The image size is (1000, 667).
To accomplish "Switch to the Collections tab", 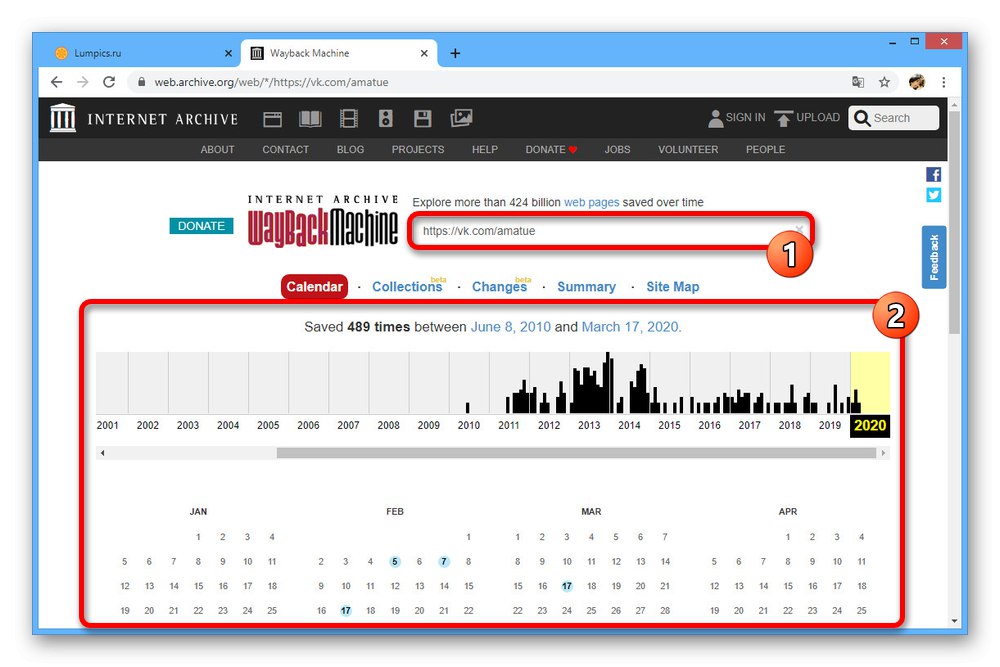I will point(407,287).
